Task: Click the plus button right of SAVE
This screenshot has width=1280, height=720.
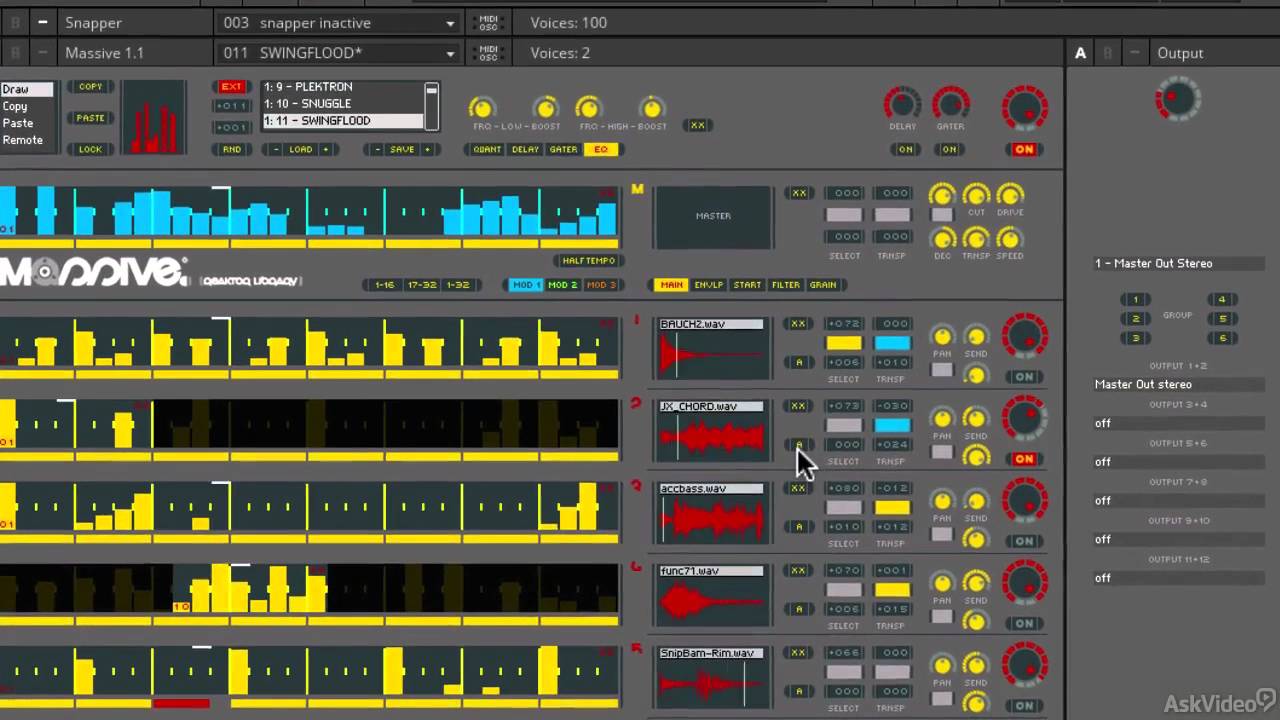Action: [x=427, y=149]
